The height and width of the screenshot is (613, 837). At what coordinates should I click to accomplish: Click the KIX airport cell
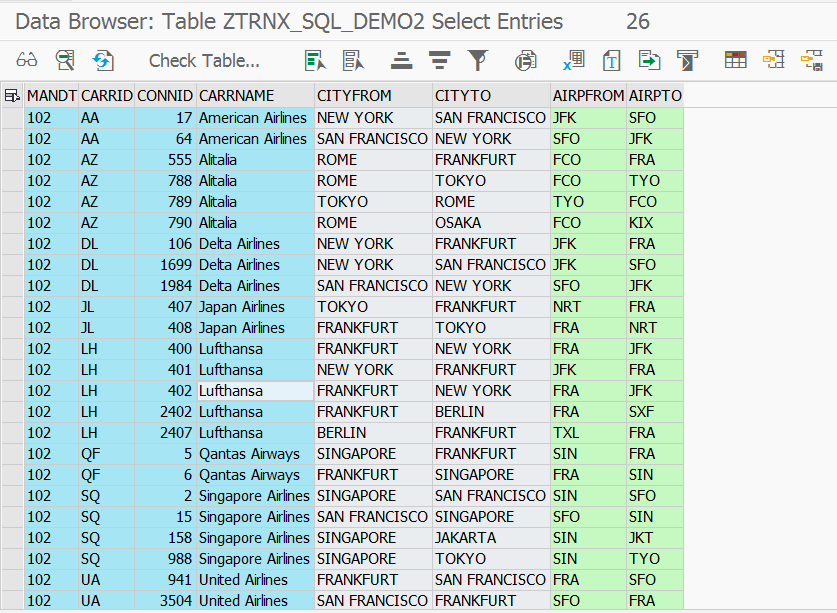point(655,223)
